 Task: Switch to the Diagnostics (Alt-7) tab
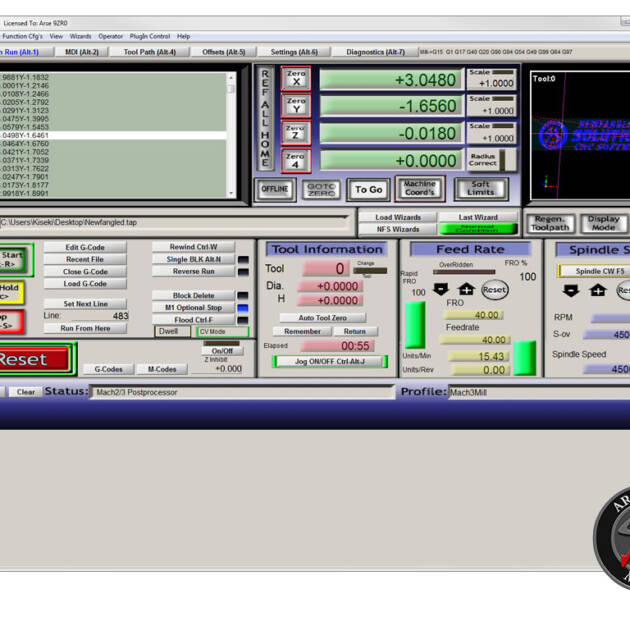375,51
